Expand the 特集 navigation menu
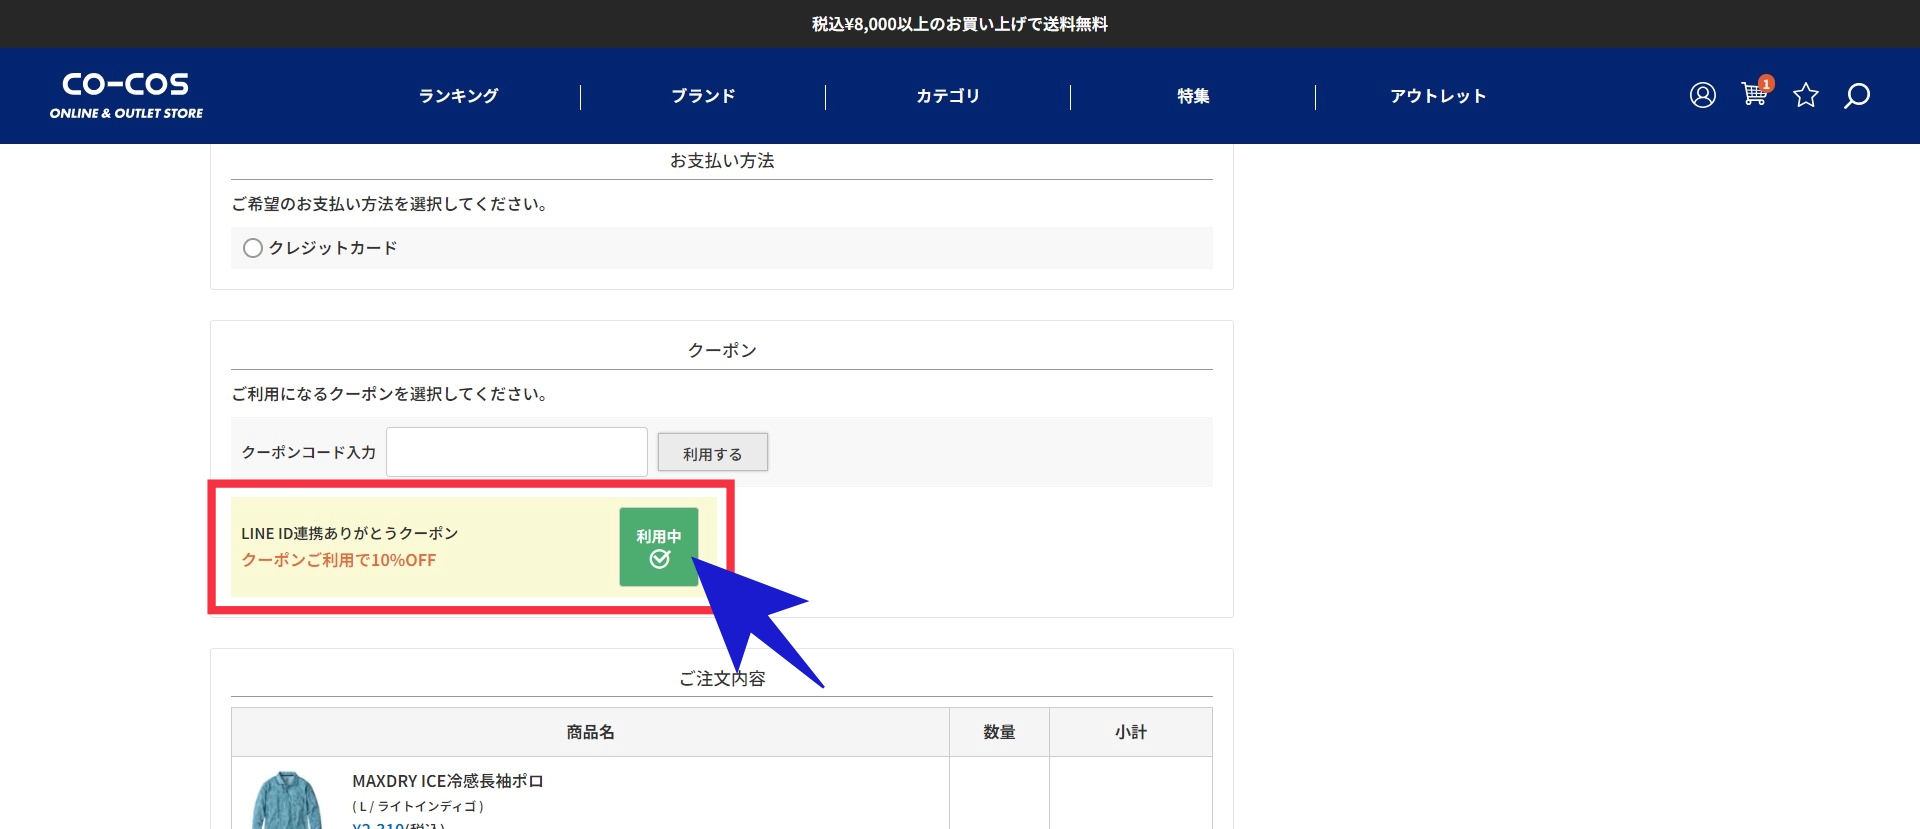1920x829 pixels. [1193, 96]
